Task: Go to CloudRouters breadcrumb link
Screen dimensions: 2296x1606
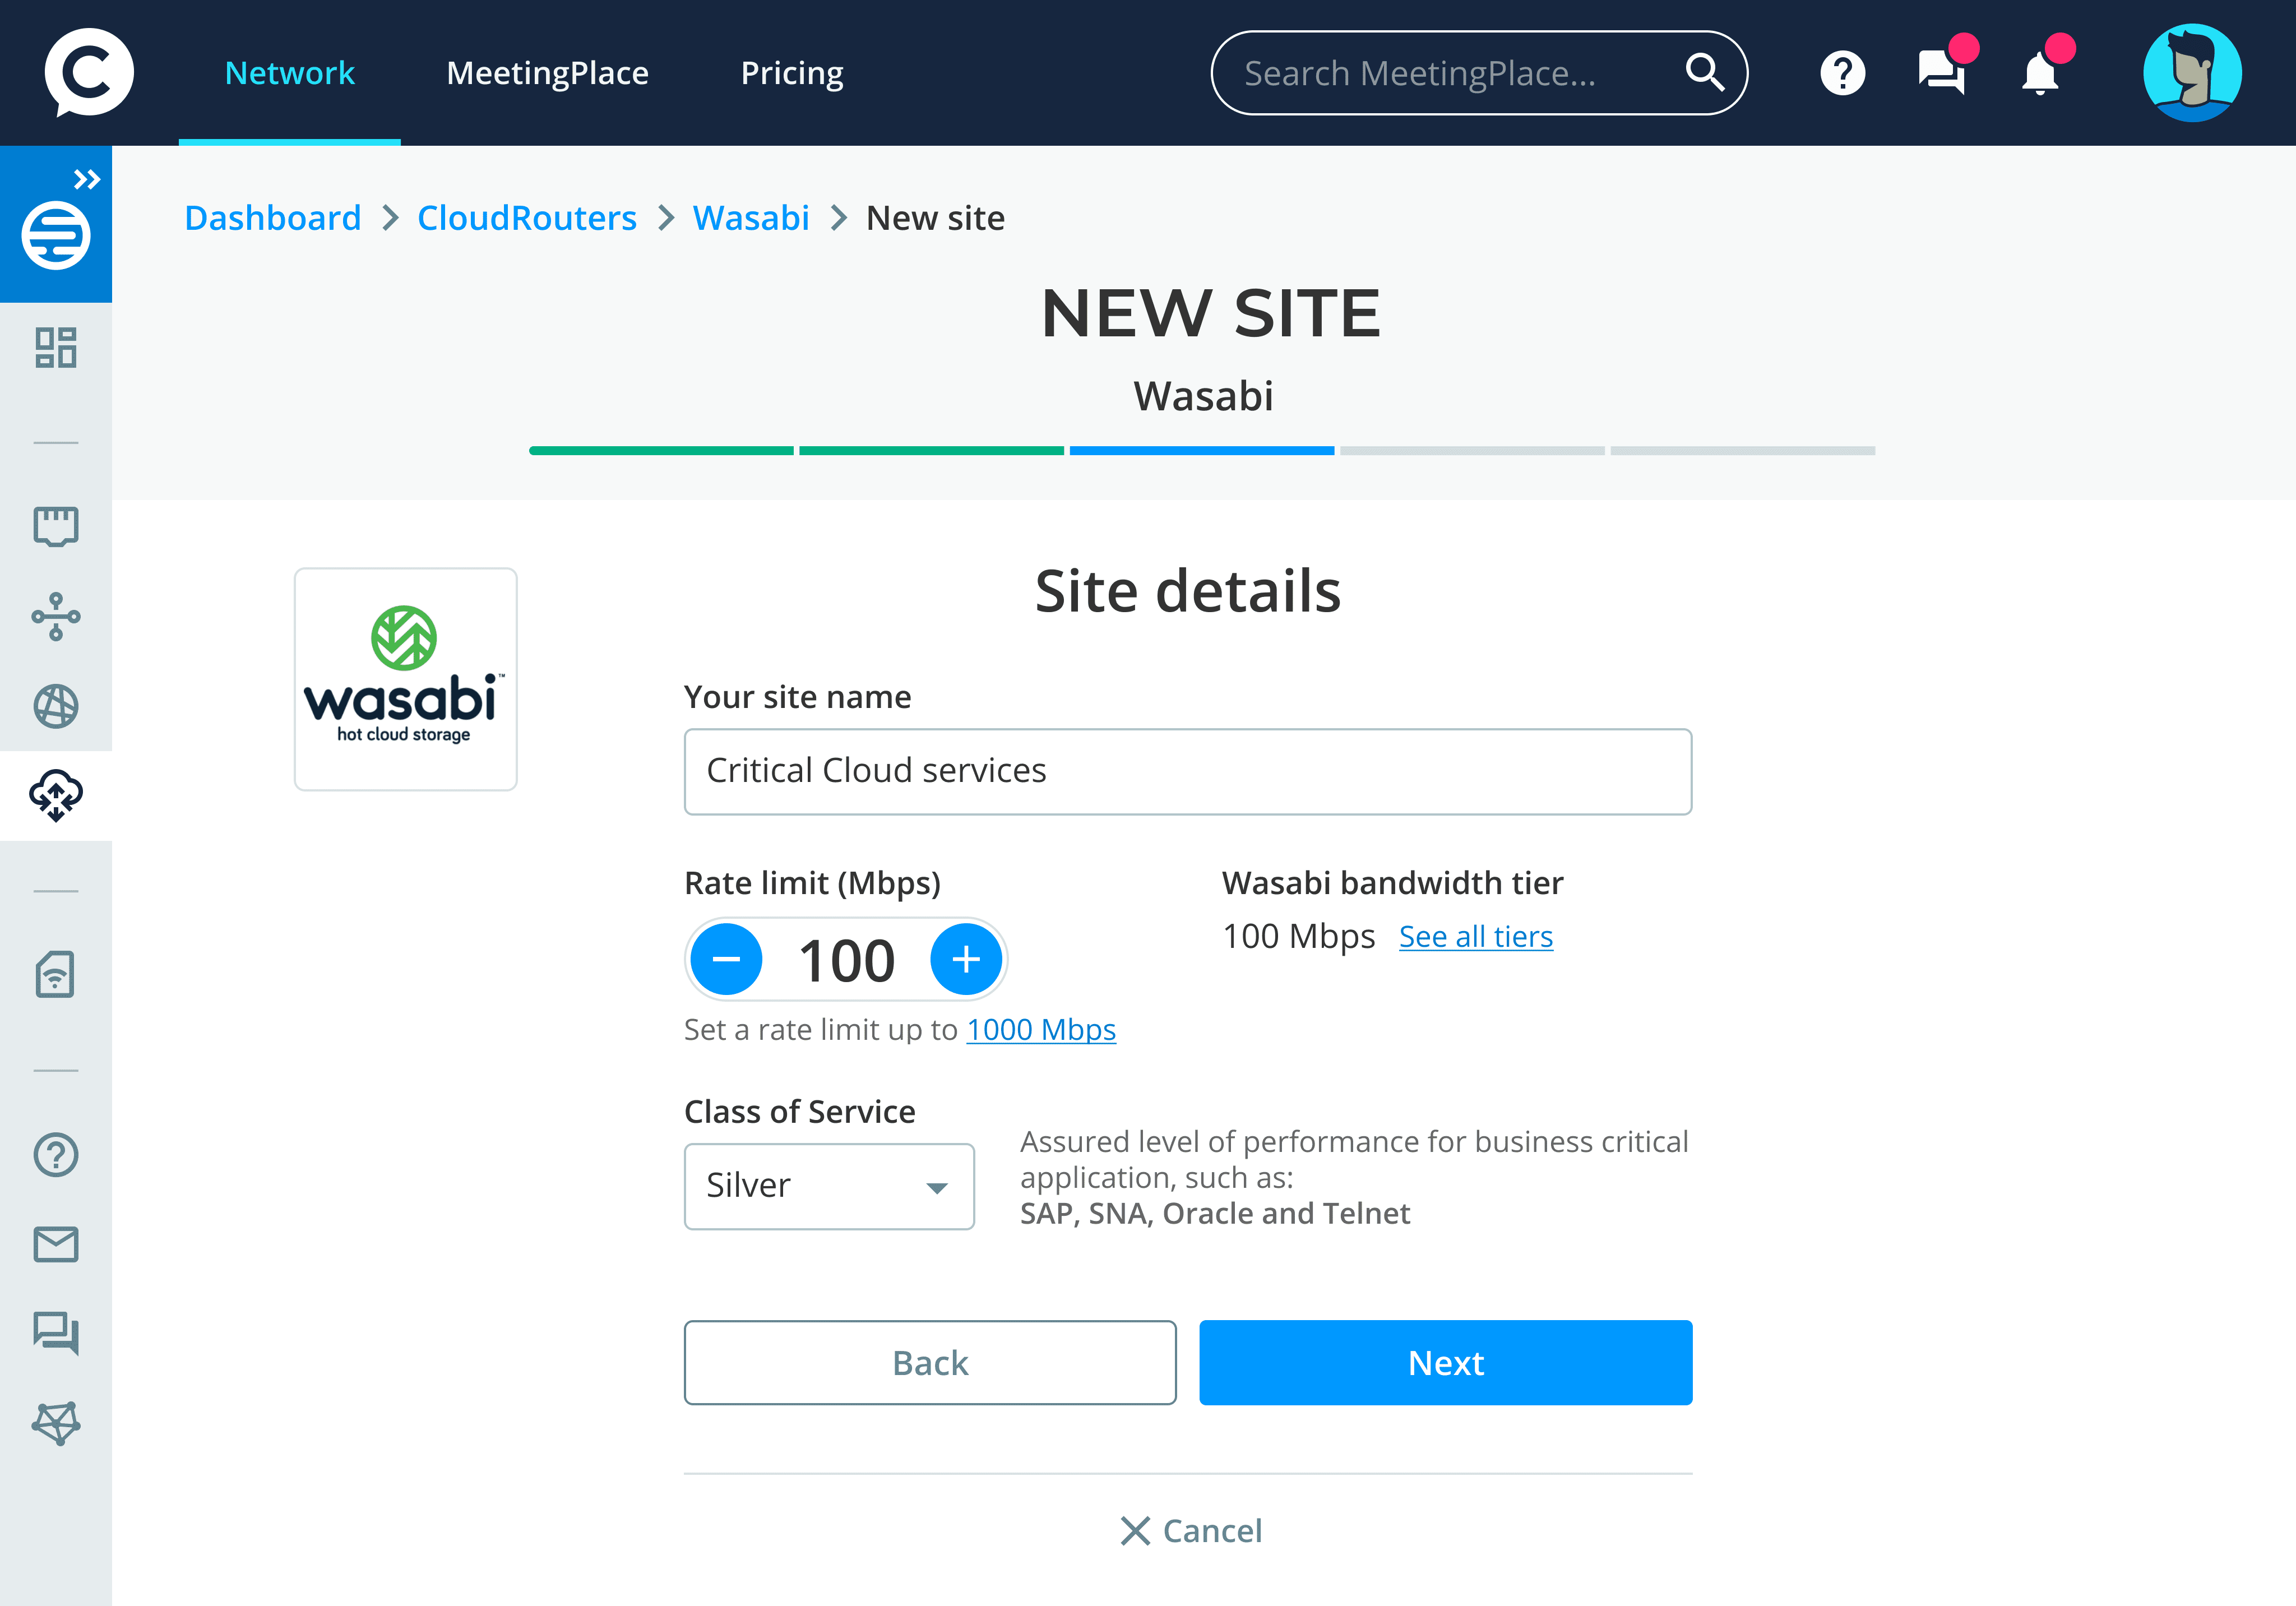Action: [x=526, y=218]
